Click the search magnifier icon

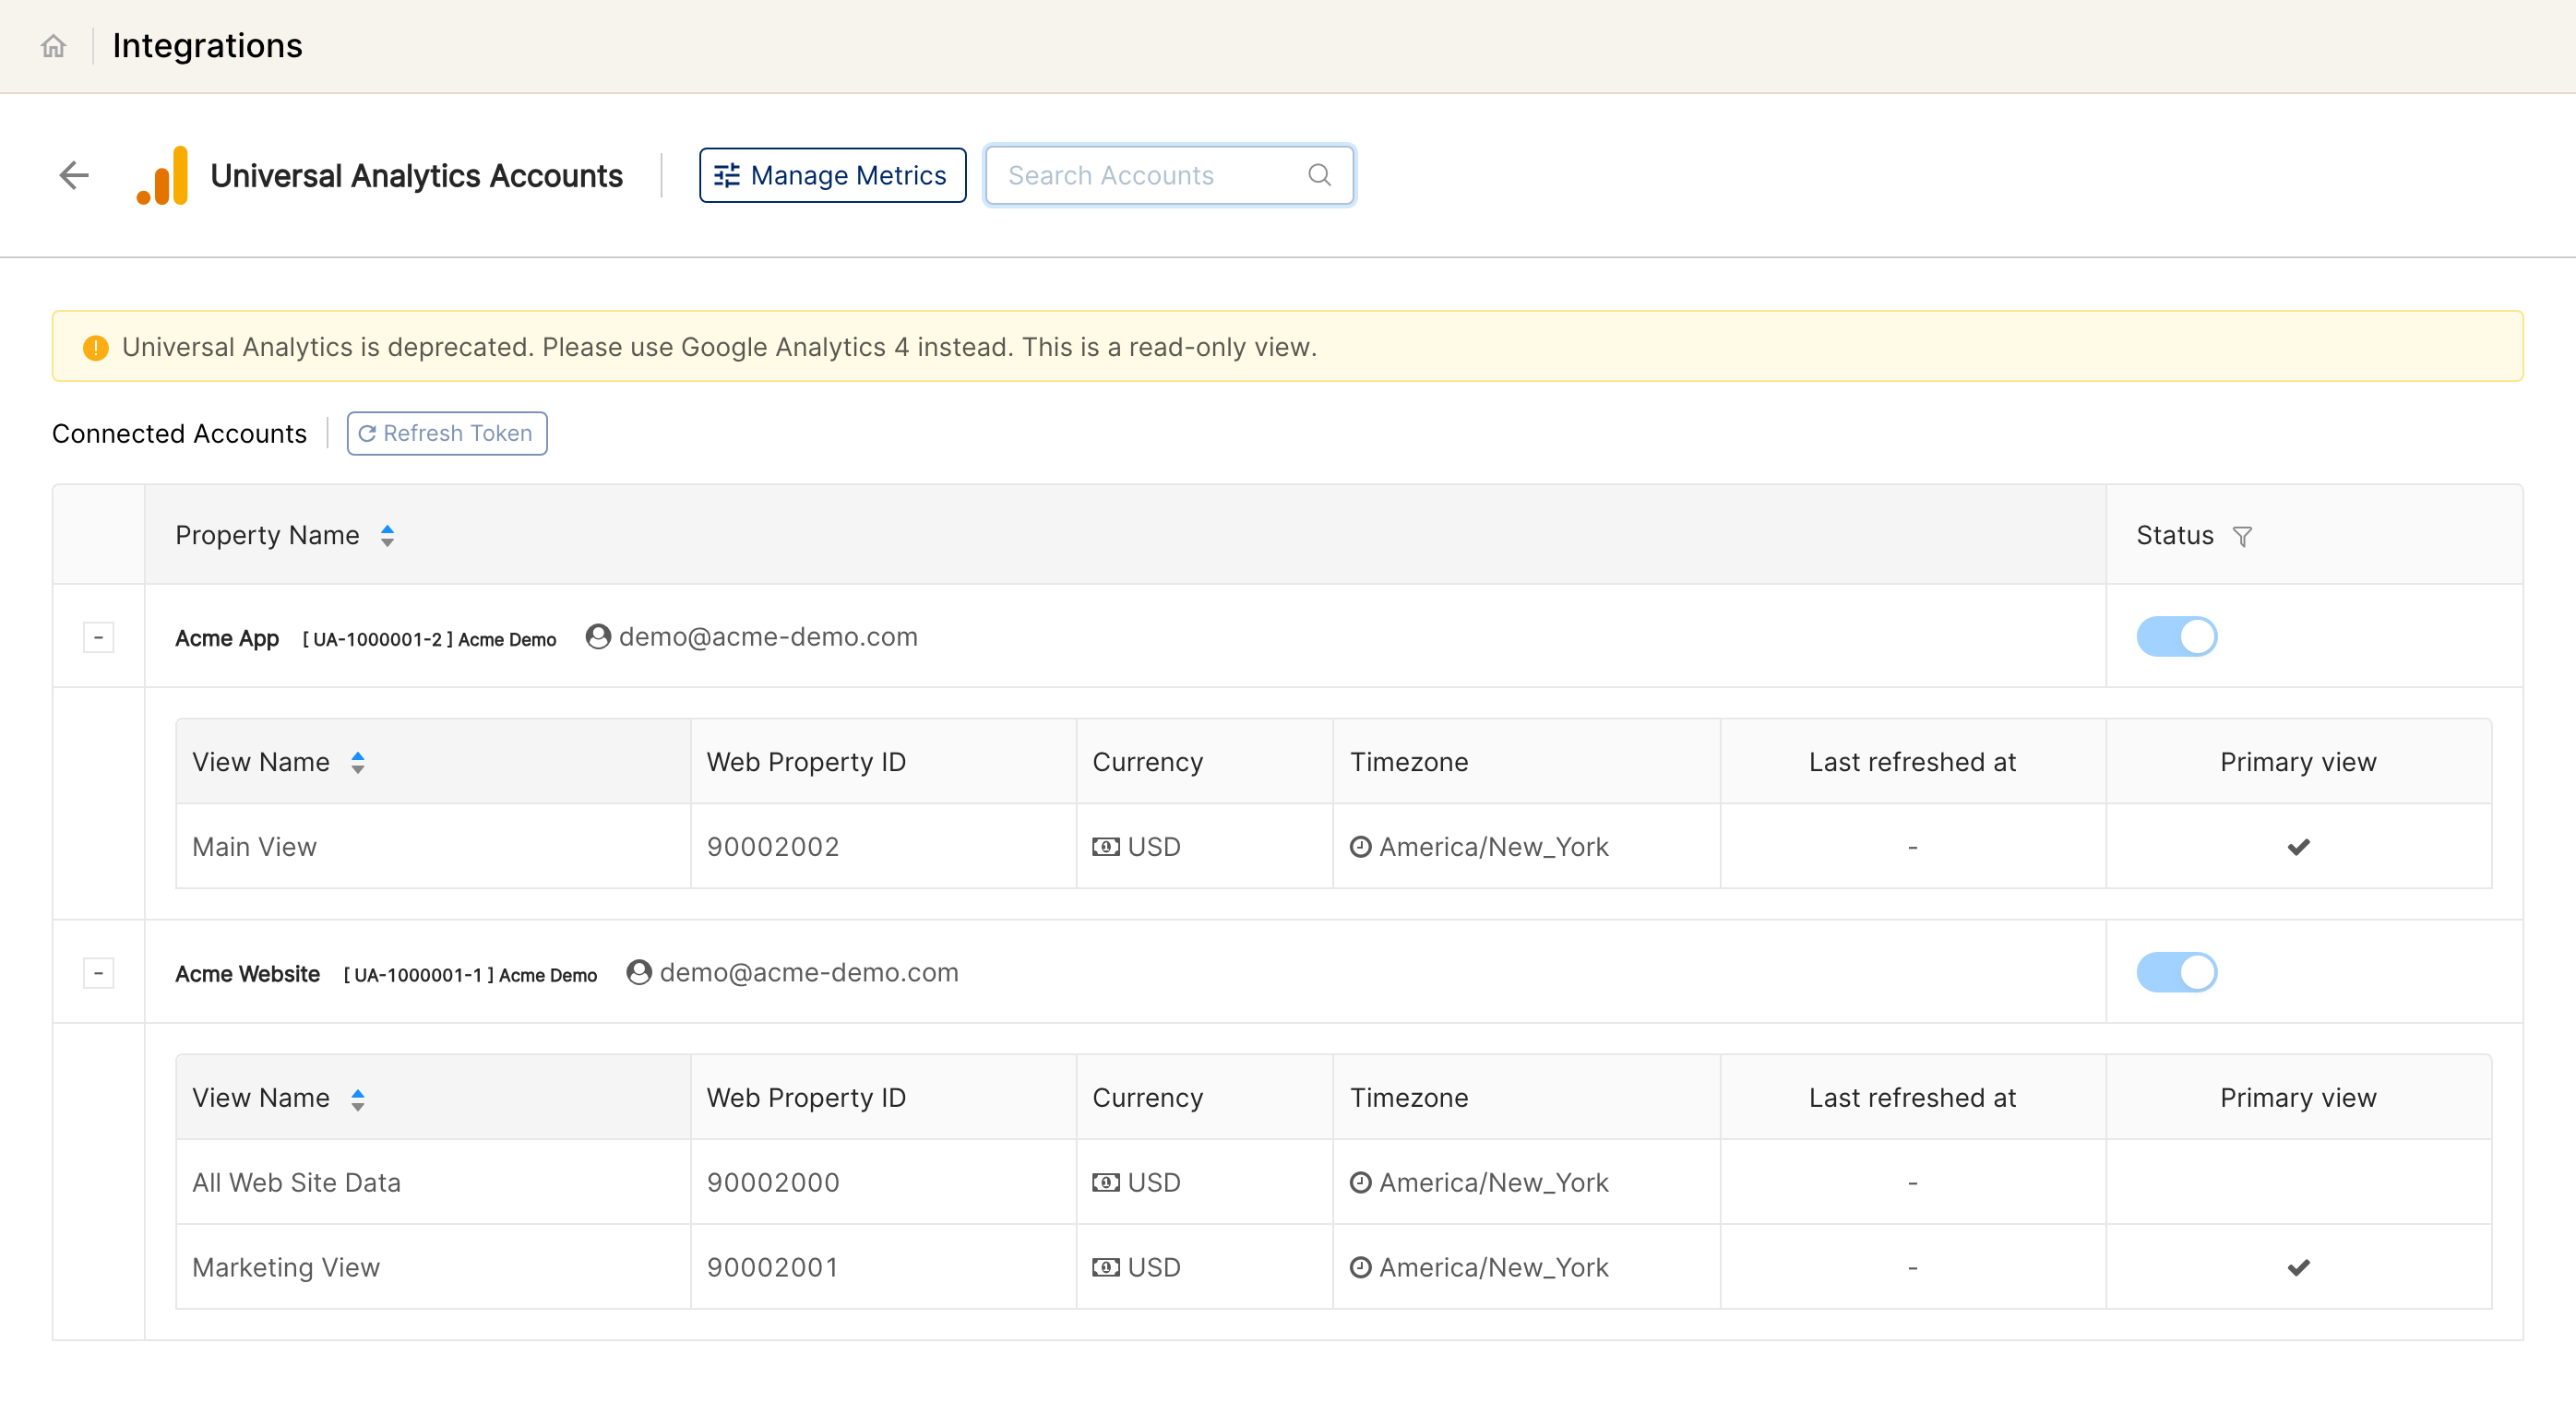tap(1320, 175)
